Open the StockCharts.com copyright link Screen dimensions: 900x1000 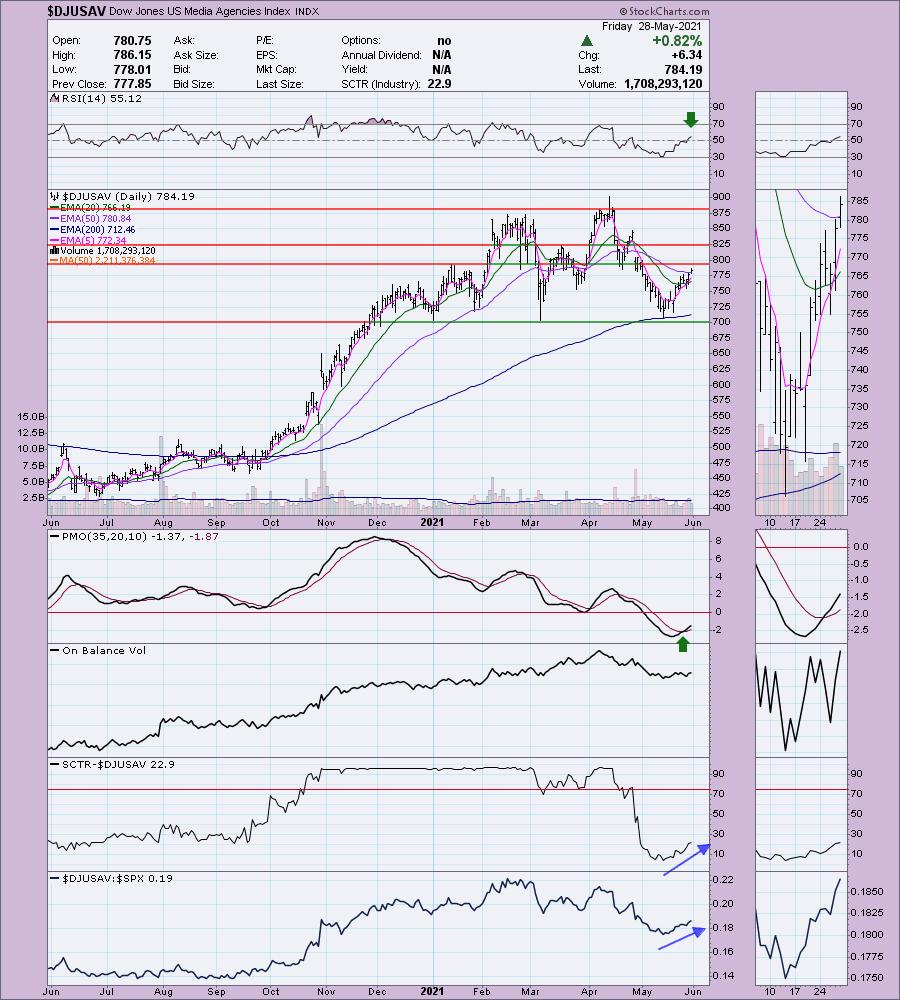click(x=663, y=11)
